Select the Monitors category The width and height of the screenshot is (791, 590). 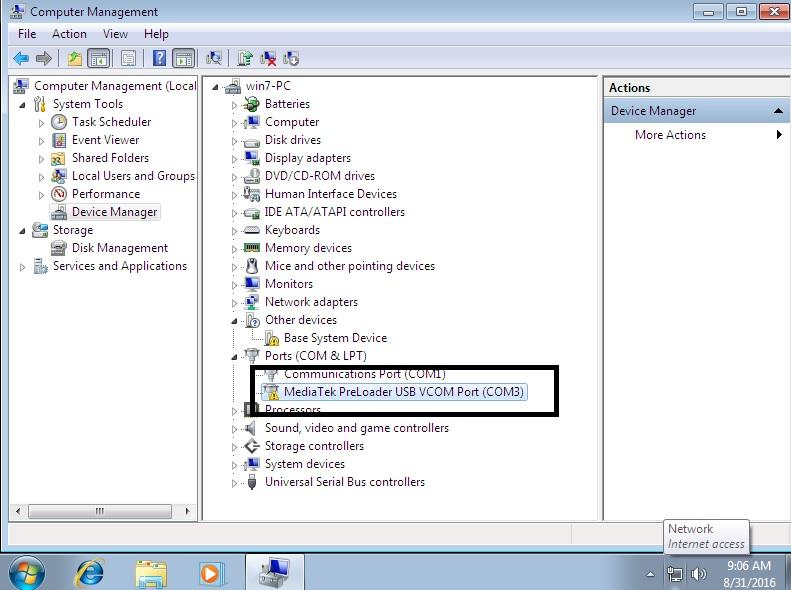coord(289,284)
